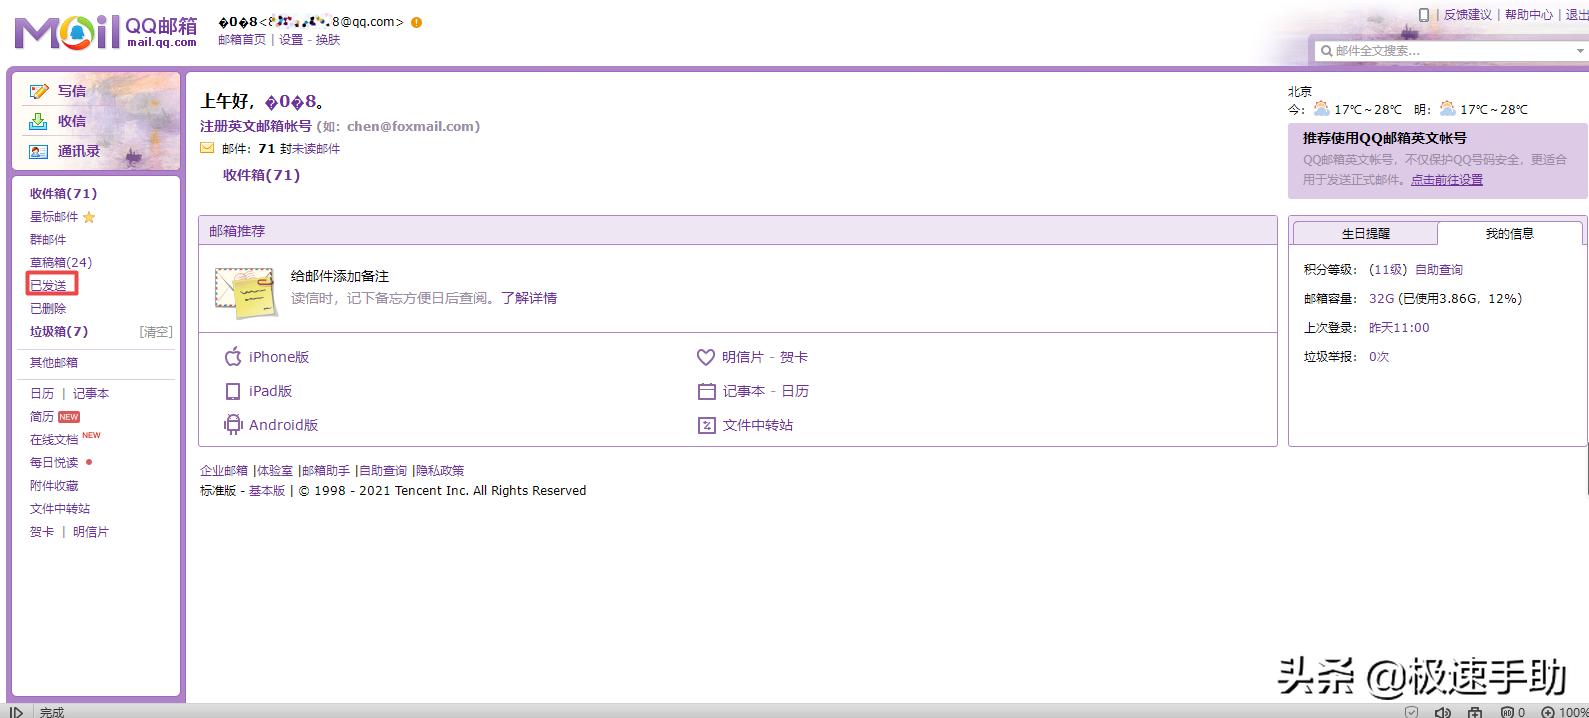1589x718 pixels.
Task: Click 邮箱首页 link in header
Action: click(x=242, y=40)
